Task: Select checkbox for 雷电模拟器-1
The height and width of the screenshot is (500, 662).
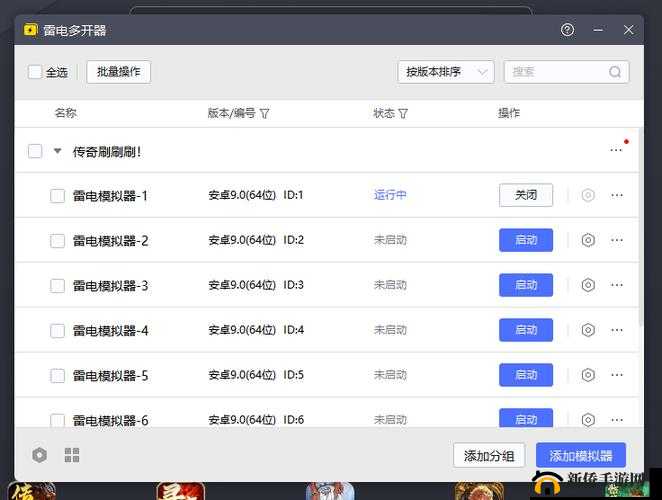Action: 57,196
